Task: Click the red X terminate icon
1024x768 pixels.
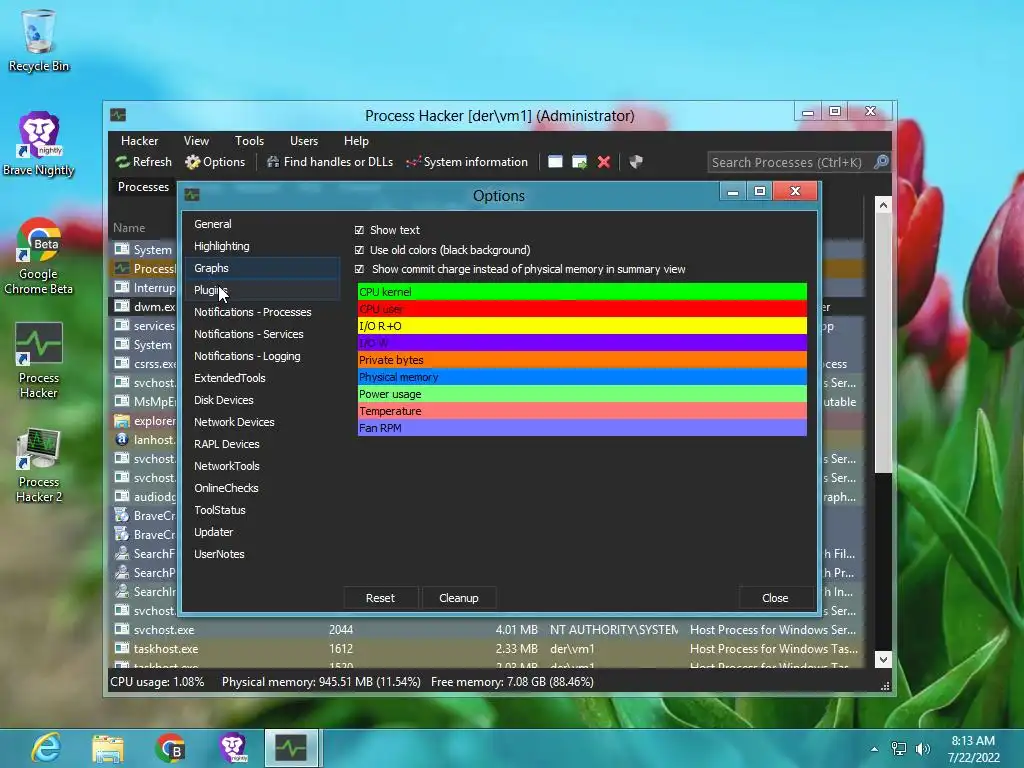Action: click(x=603, y=162)
